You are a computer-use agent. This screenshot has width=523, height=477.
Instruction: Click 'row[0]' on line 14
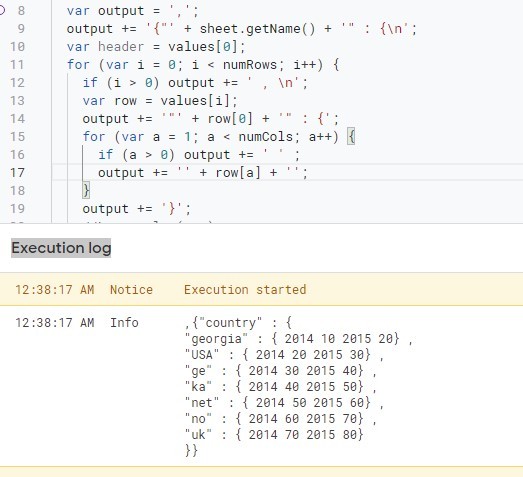pos(230,119)
